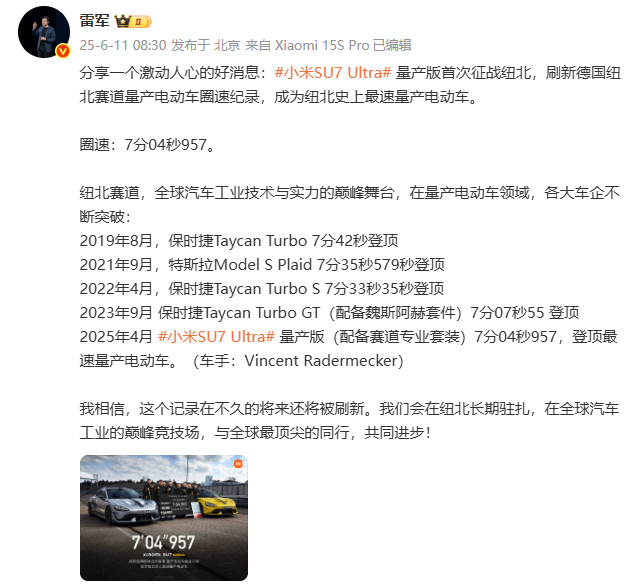
Task: Open the 雷军 username profile link
Action: tap(94, 21)
